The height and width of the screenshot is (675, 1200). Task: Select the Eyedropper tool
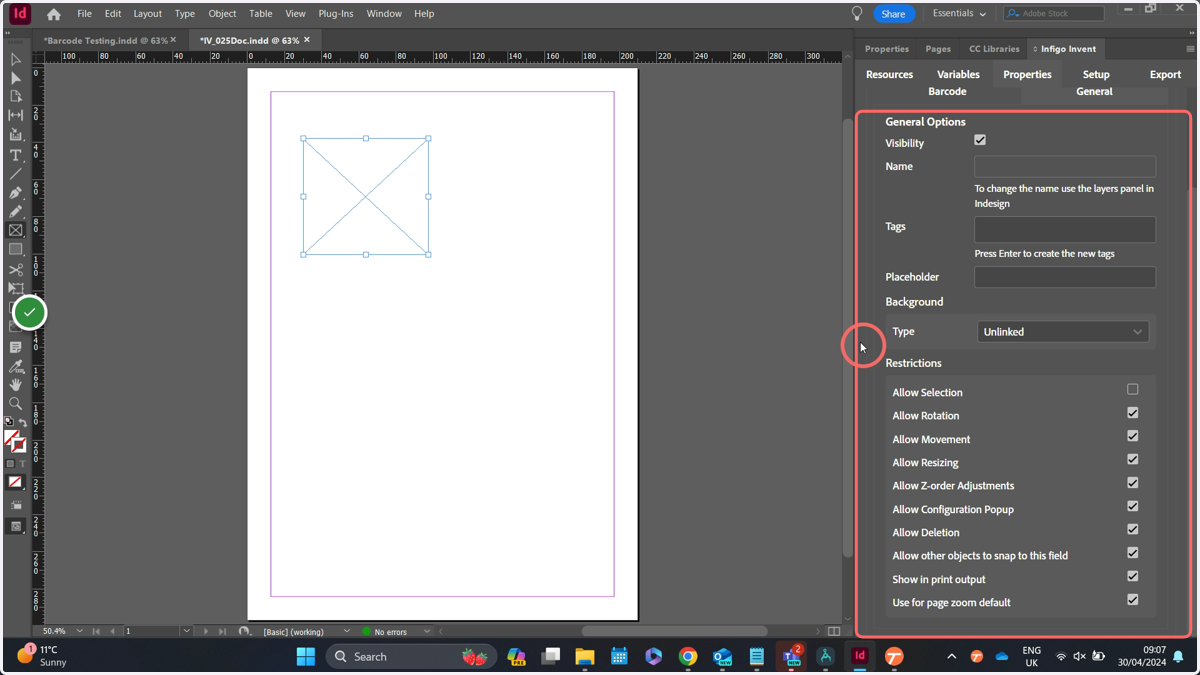click(16, 366)
